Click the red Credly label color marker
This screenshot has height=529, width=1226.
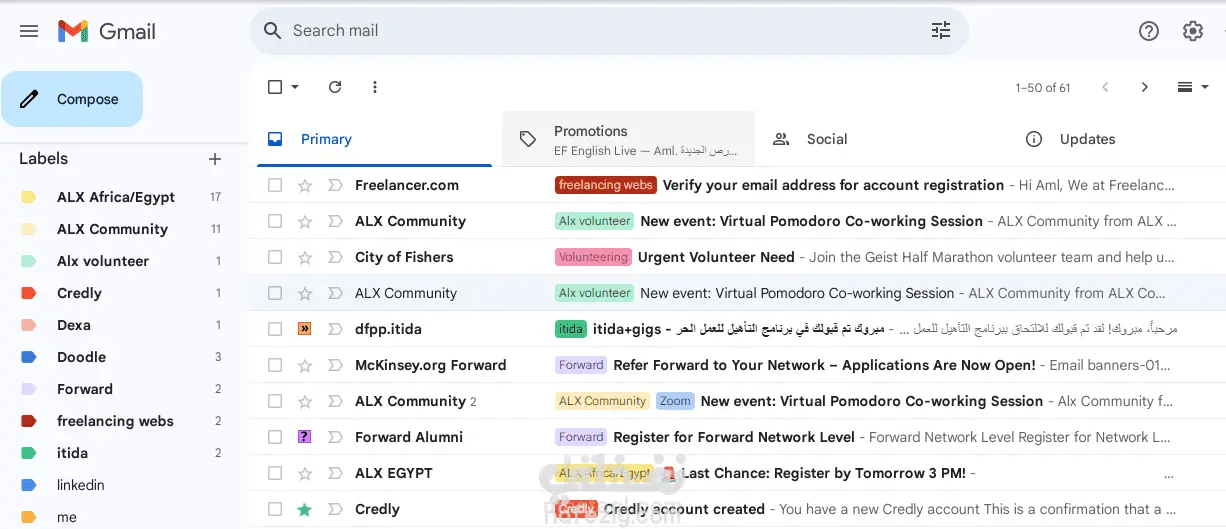point(28,293)
